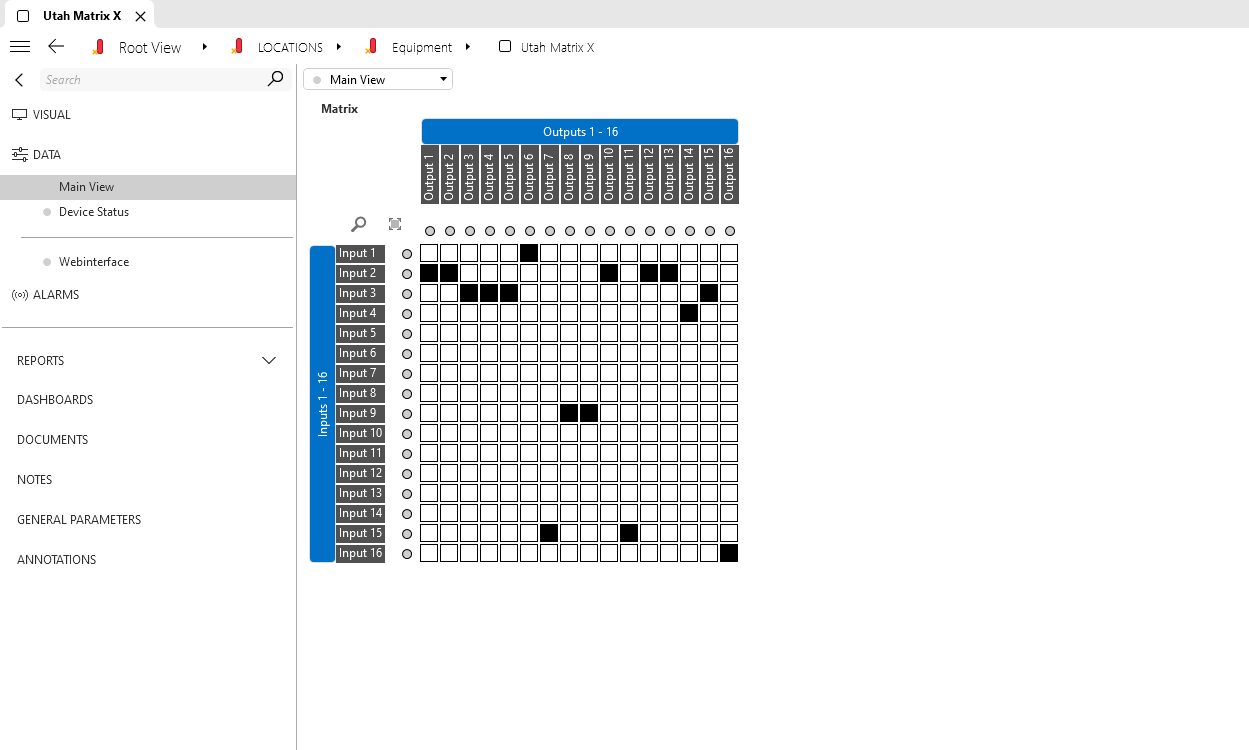Toggle the Input 5 row lock circle

(x=407, y=334)
